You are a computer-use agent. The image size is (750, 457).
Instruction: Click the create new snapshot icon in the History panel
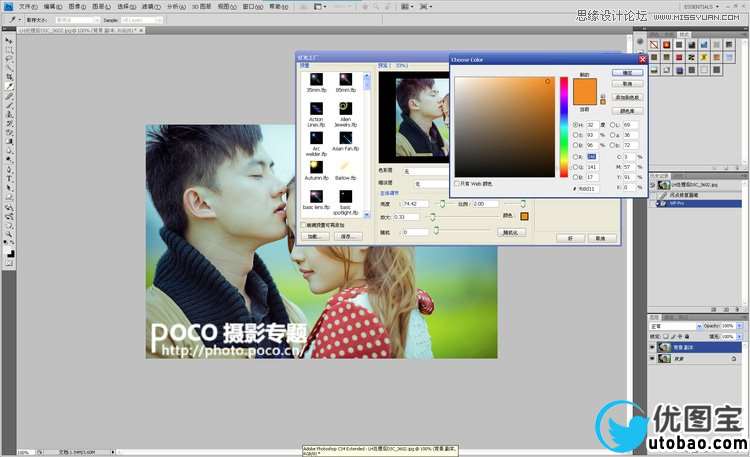[x=726, y=310]
